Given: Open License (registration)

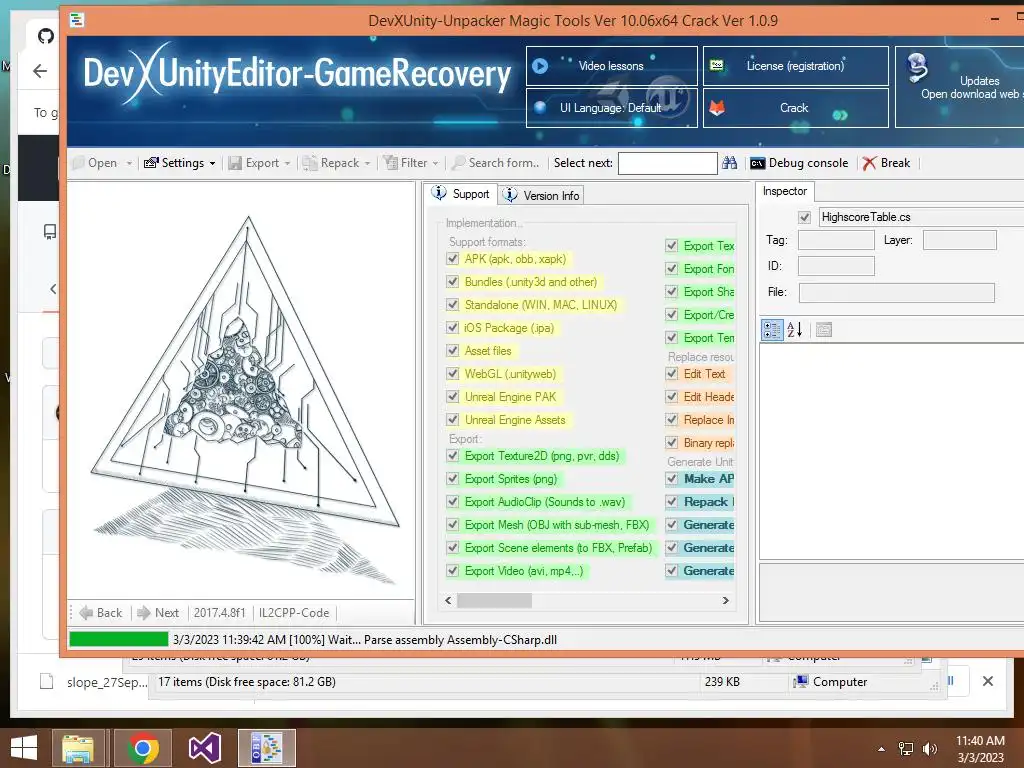Looking at the screenshot, I should 795,66.
